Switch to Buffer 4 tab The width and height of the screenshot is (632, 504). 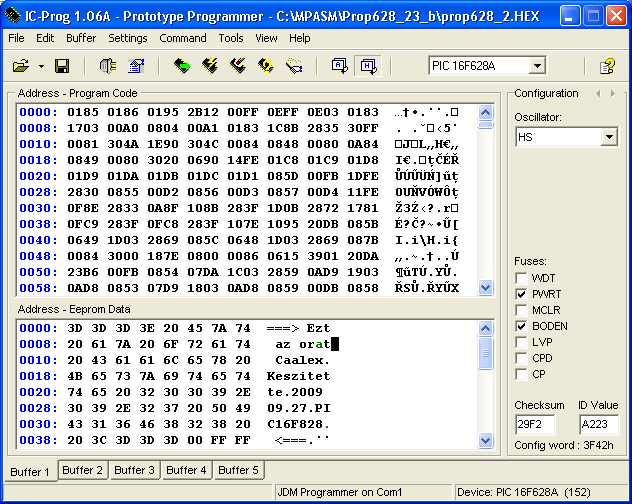click(186, 470)
